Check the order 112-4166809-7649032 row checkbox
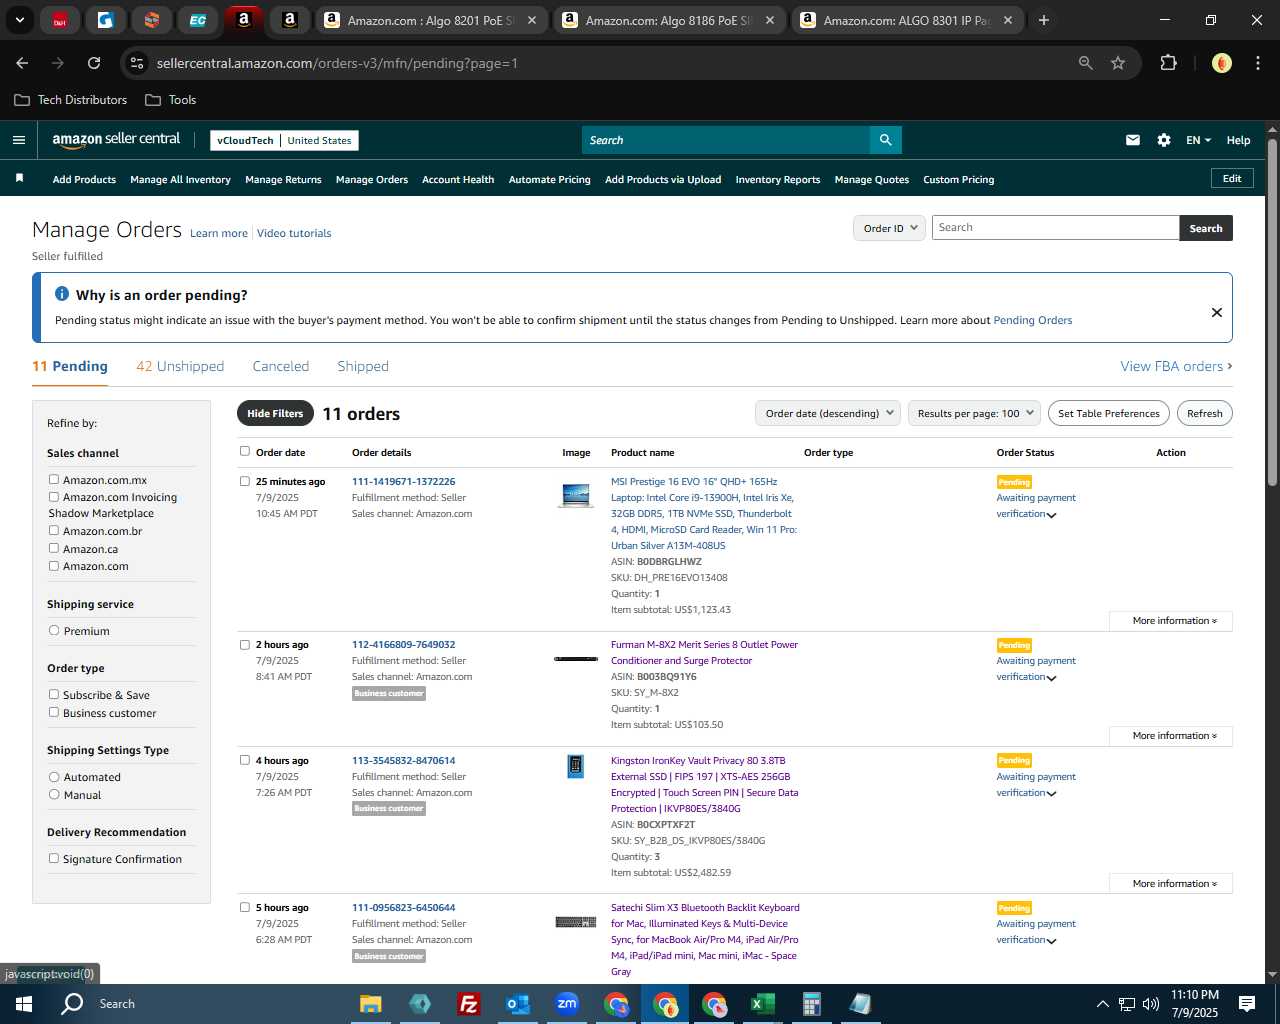The height and width of the screenshot is (1024, 1280). click(245, 644)
